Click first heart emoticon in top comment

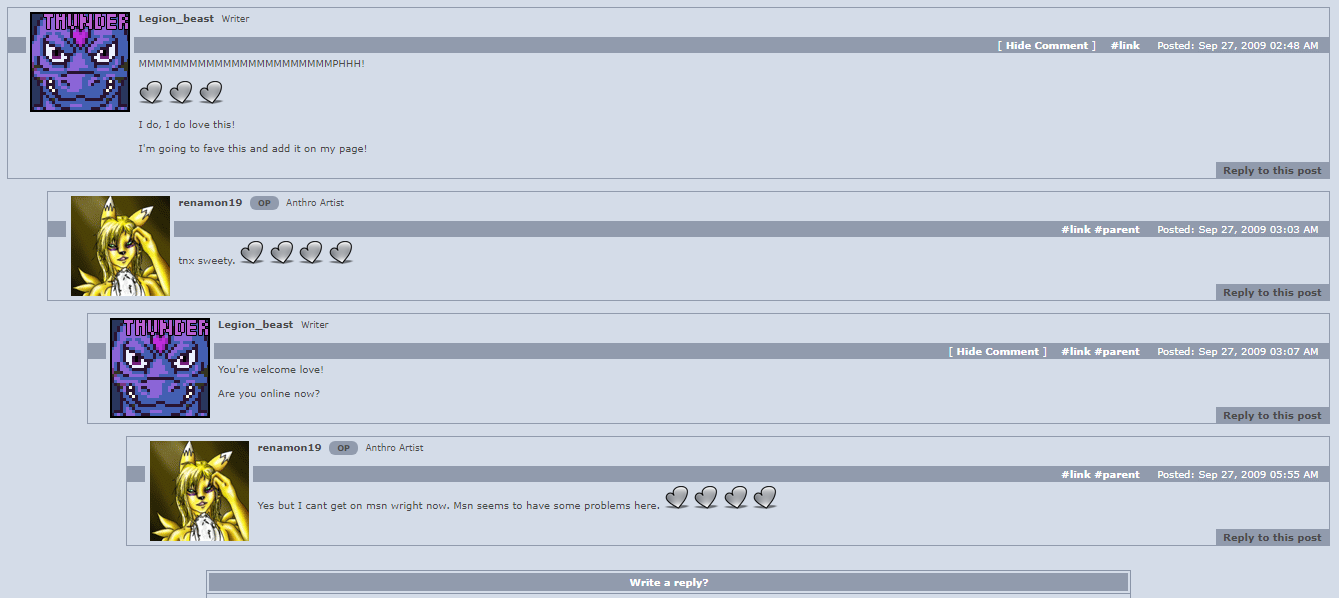[151, 93]
